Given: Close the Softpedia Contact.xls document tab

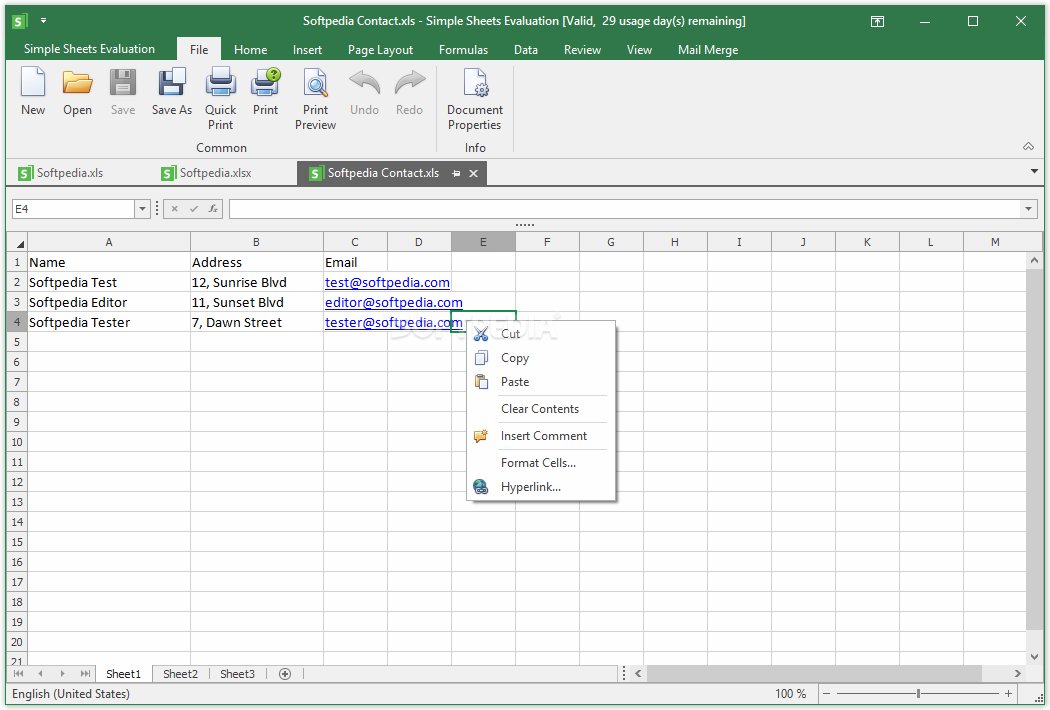Looking at the screenshot, I should [473, 173].
